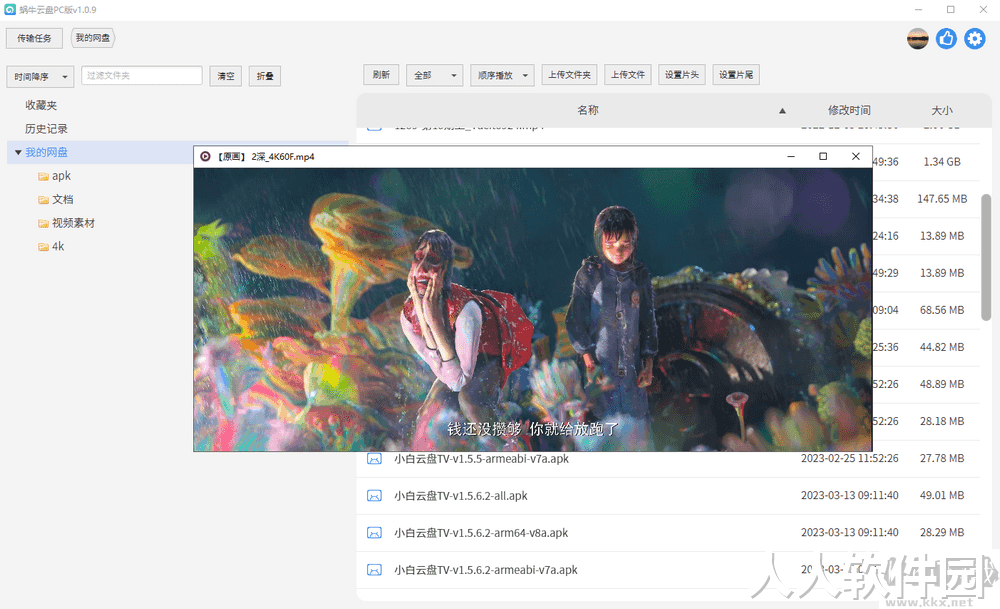Click the 折叠 collapse button
This screenshot has height=609, width=1000.
coord(265,76)
